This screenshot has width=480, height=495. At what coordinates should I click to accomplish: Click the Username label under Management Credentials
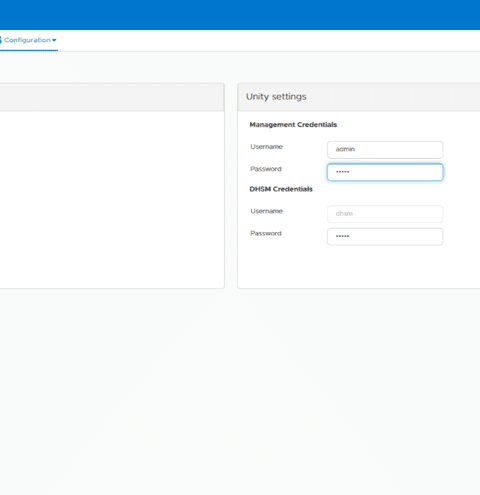pos(267,147)
